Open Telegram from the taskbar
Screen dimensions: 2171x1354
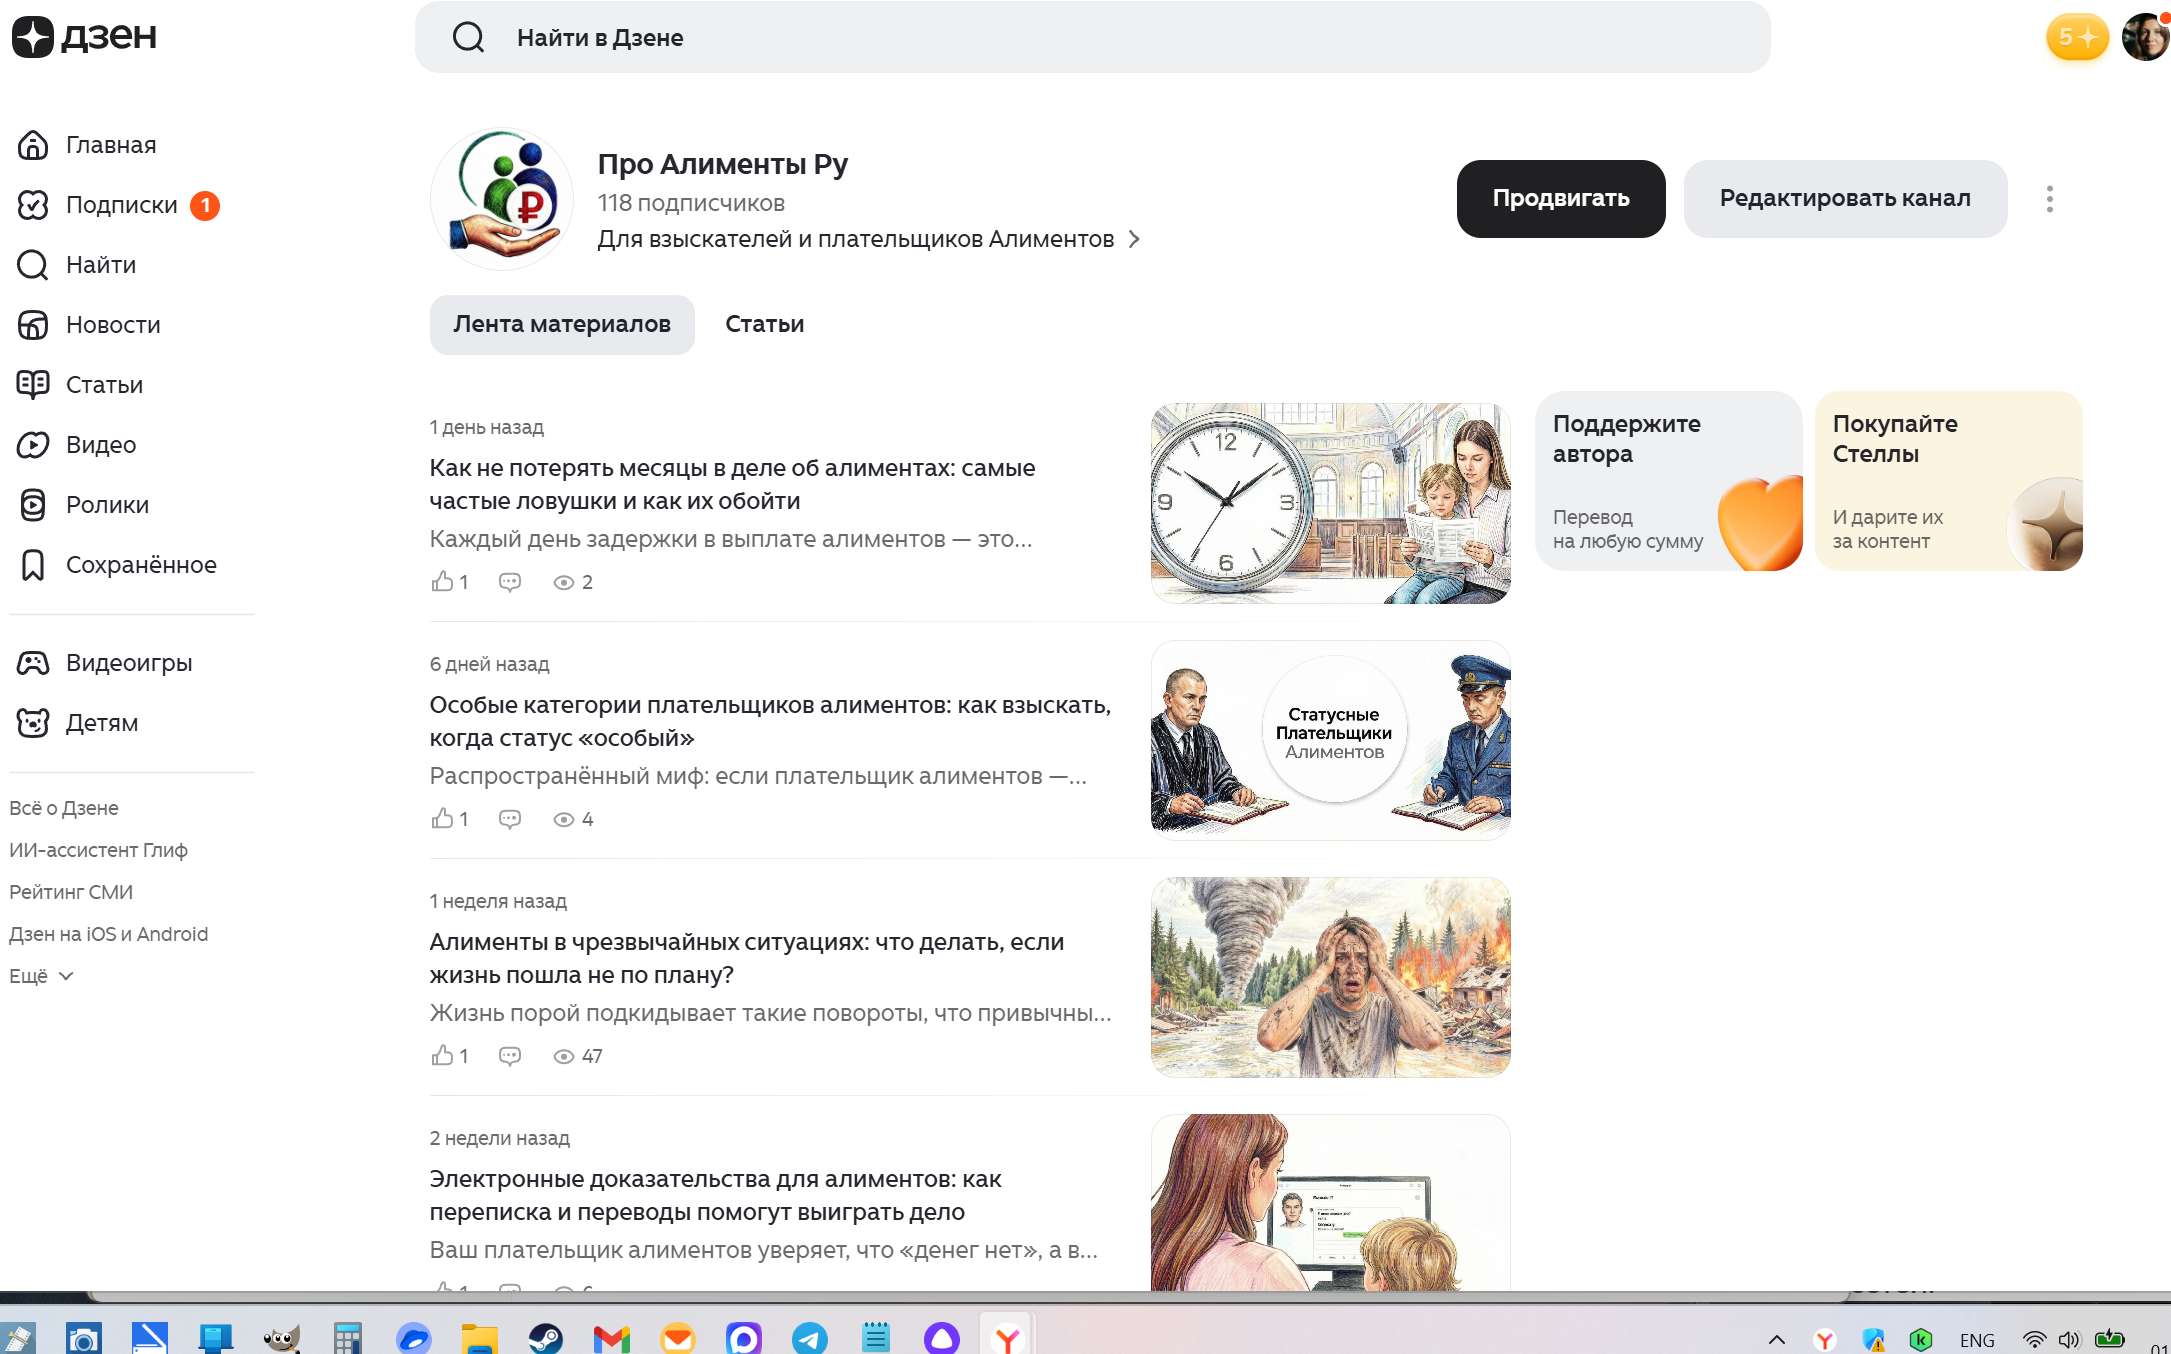(810, 1338)
